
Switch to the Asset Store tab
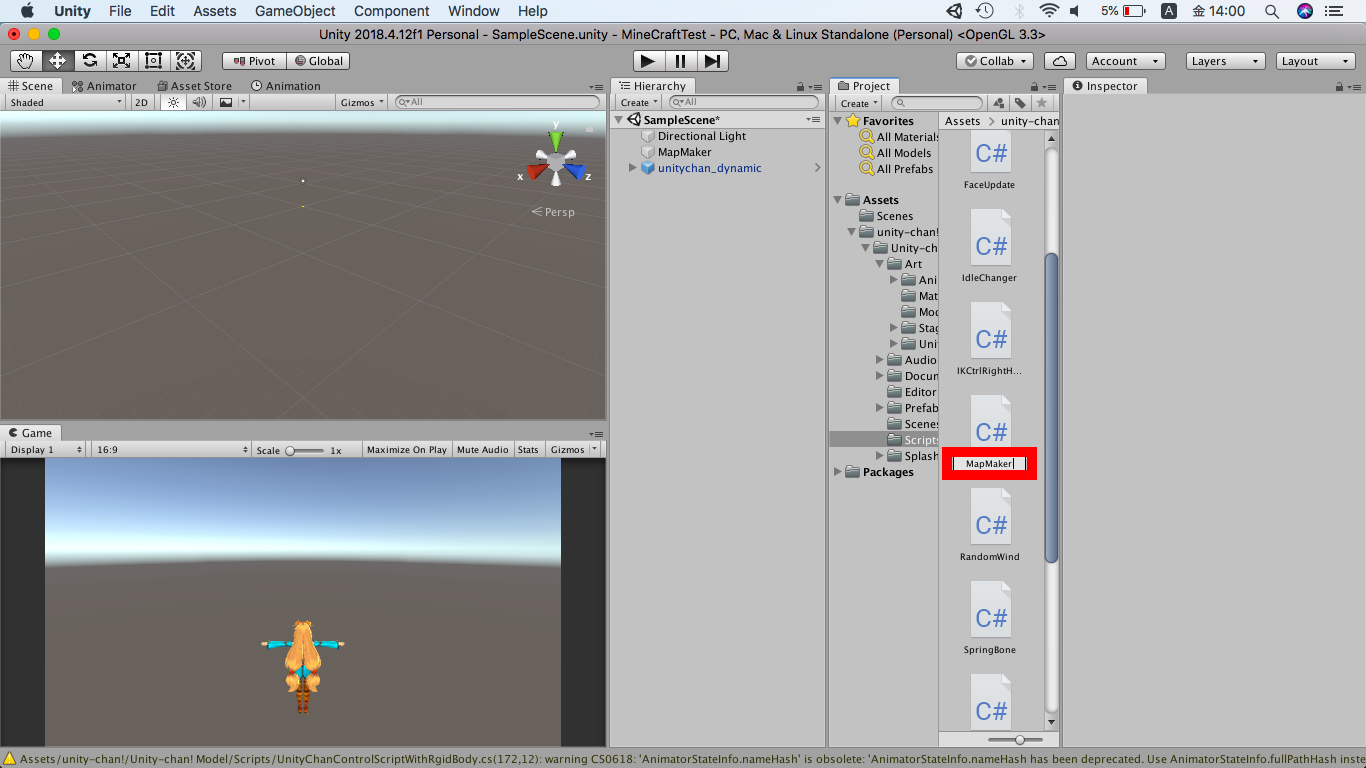[193, 86]
